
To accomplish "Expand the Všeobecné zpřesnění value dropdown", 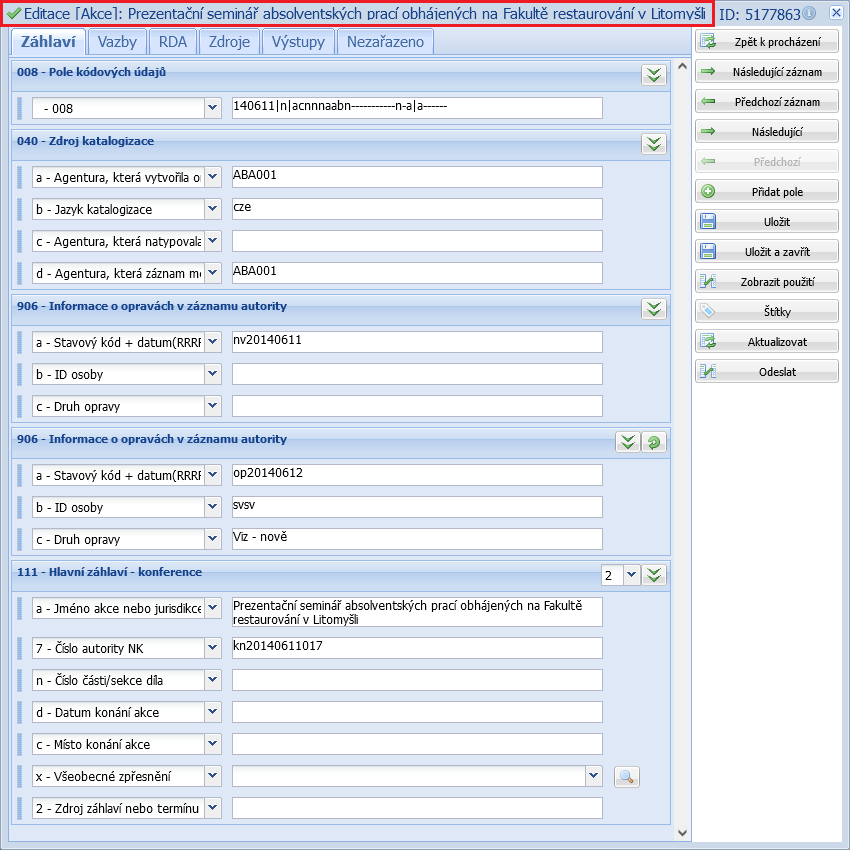I will click(x=593, y=776).
